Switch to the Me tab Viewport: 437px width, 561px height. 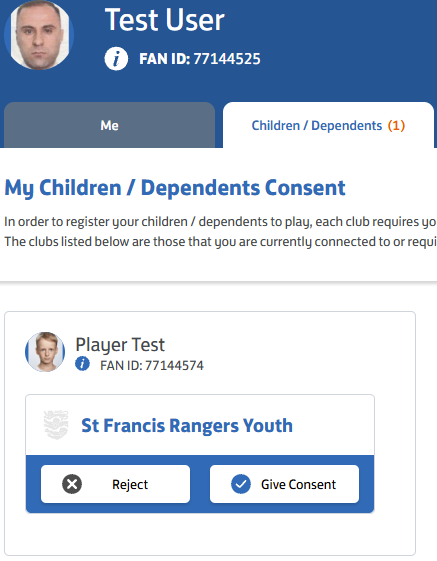[x=110, y=125]
